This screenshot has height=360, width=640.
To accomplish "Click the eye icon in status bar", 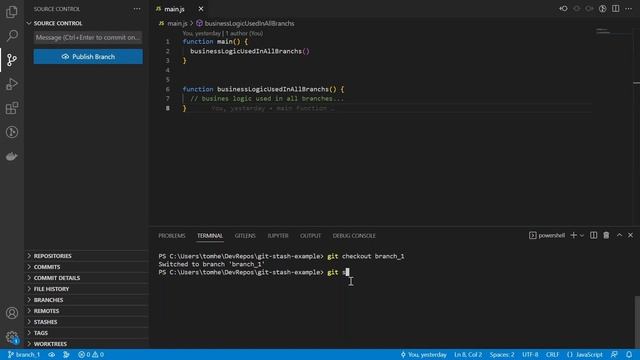I will [51, 355].
